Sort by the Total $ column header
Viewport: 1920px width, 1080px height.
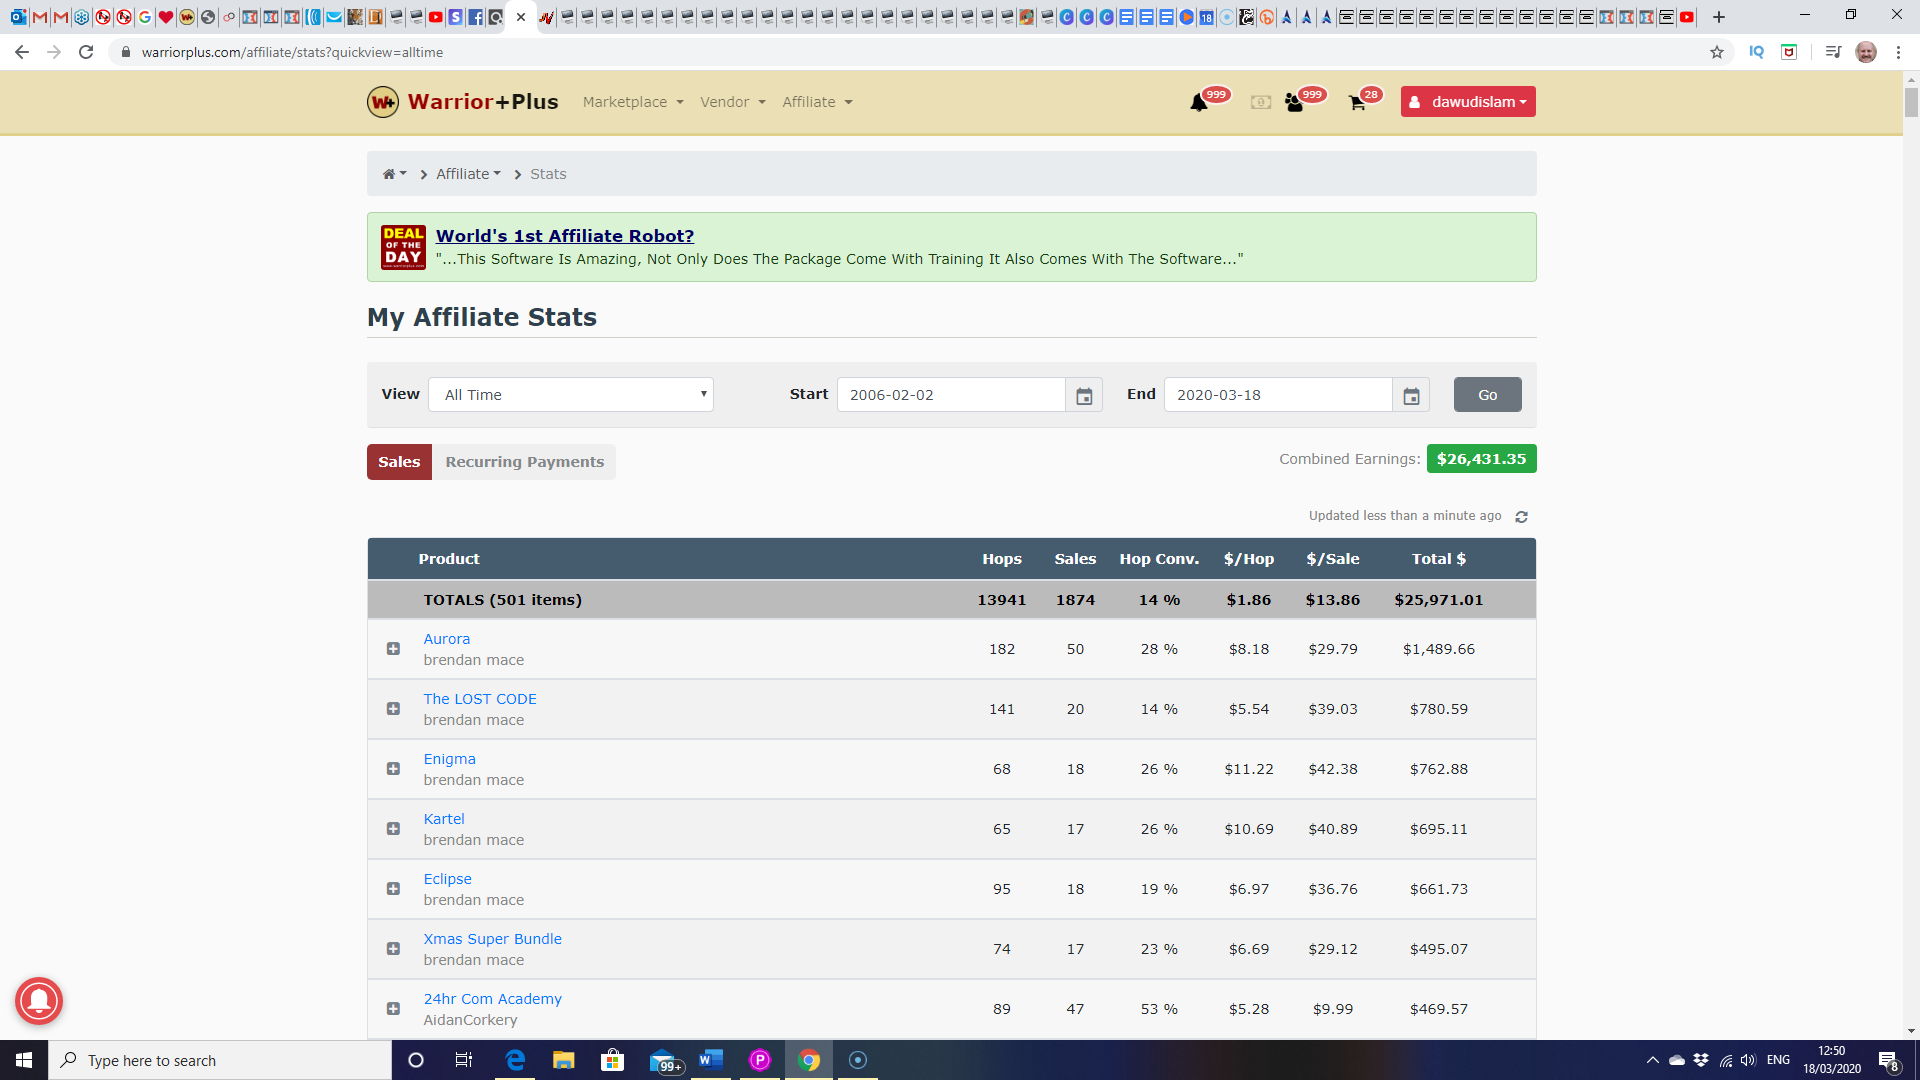1438,559
